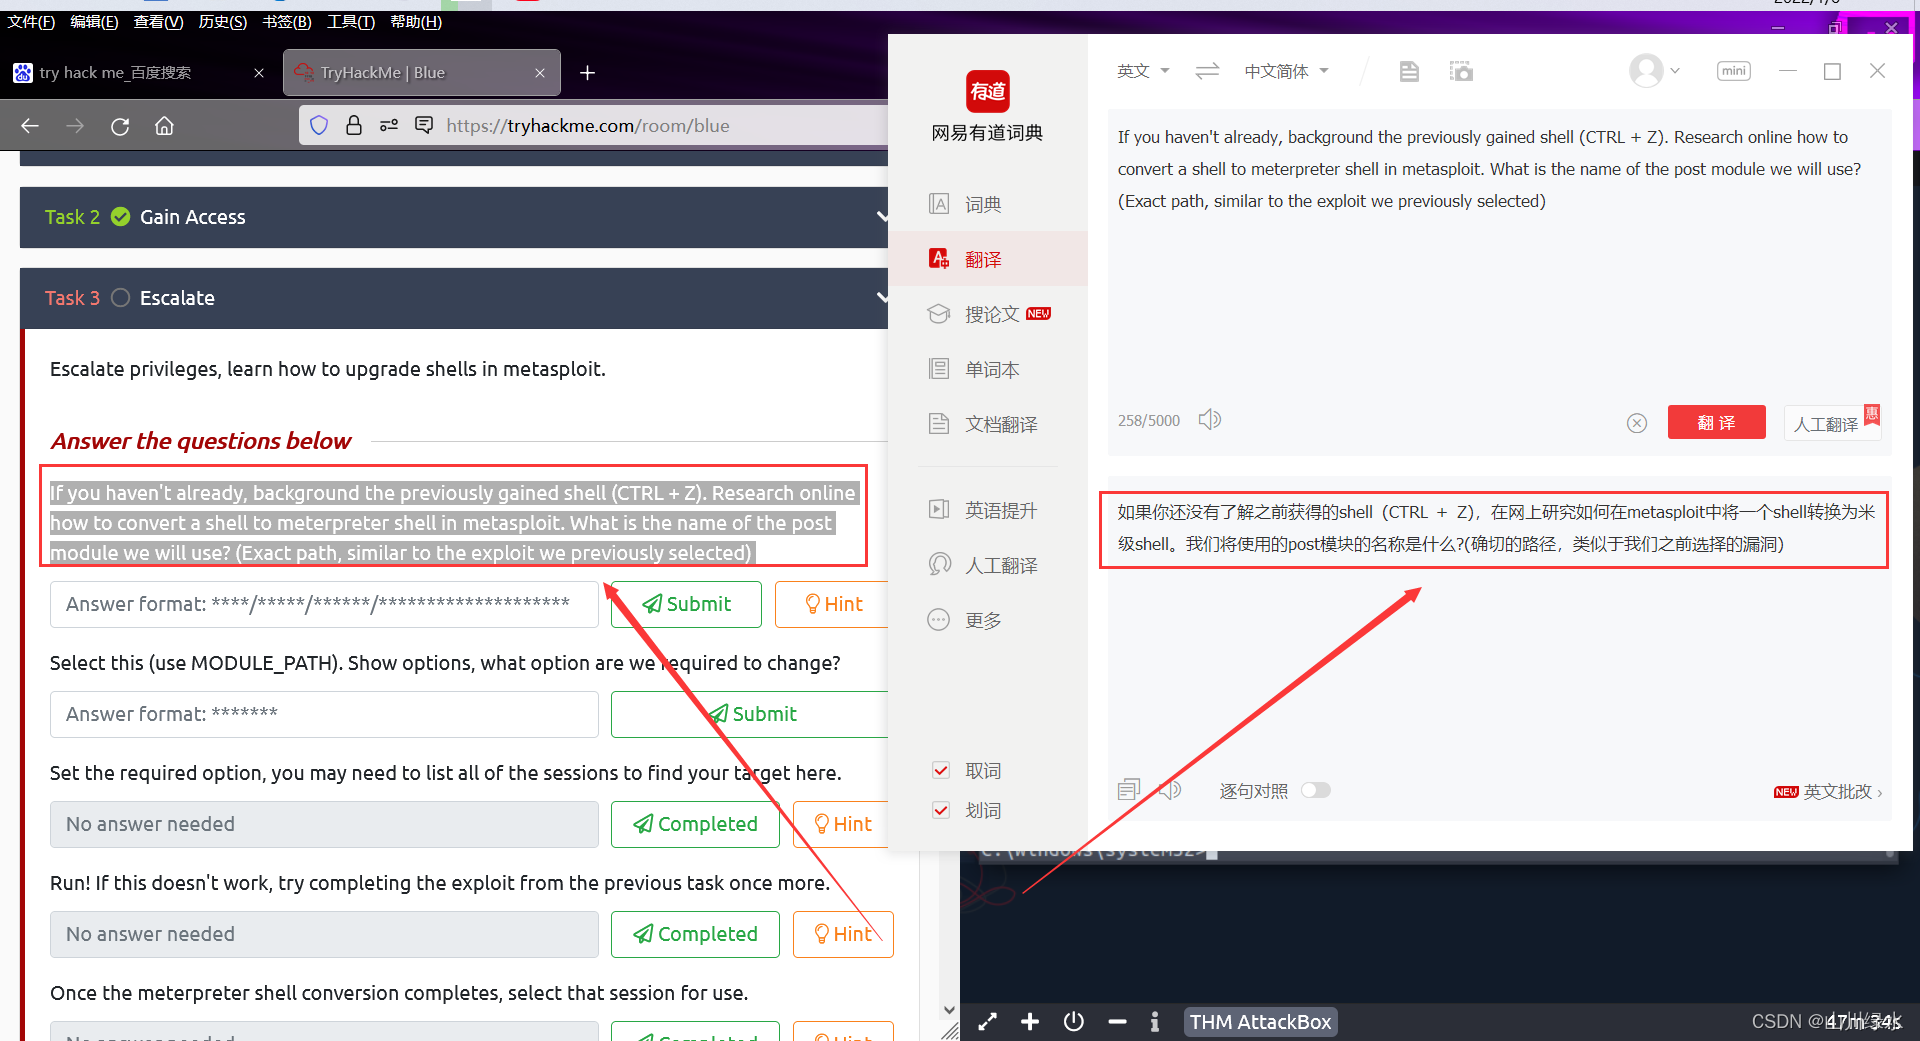Clear the source text input
1920x1041 pixels.
(1637, 423)
